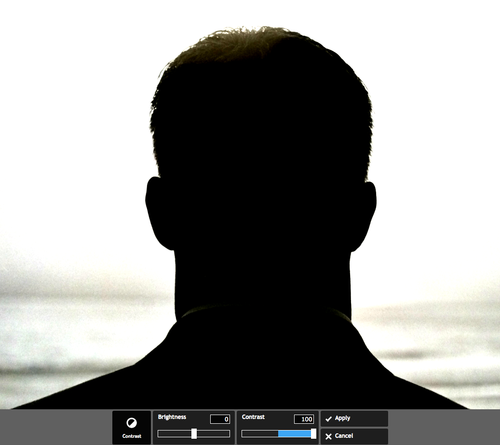Click the blue filled portion of Contrast slider
500x445 pixels.
tap(294, 434)
